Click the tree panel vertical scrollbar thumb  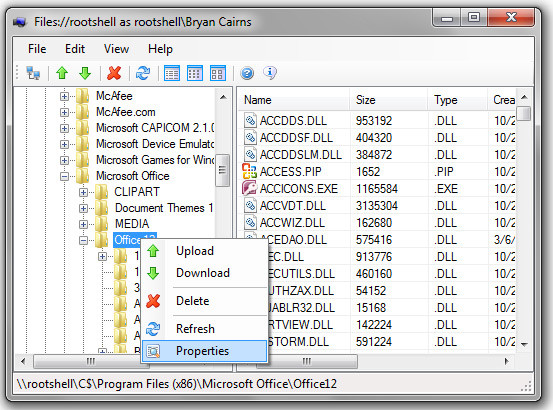tap(222, 170)
